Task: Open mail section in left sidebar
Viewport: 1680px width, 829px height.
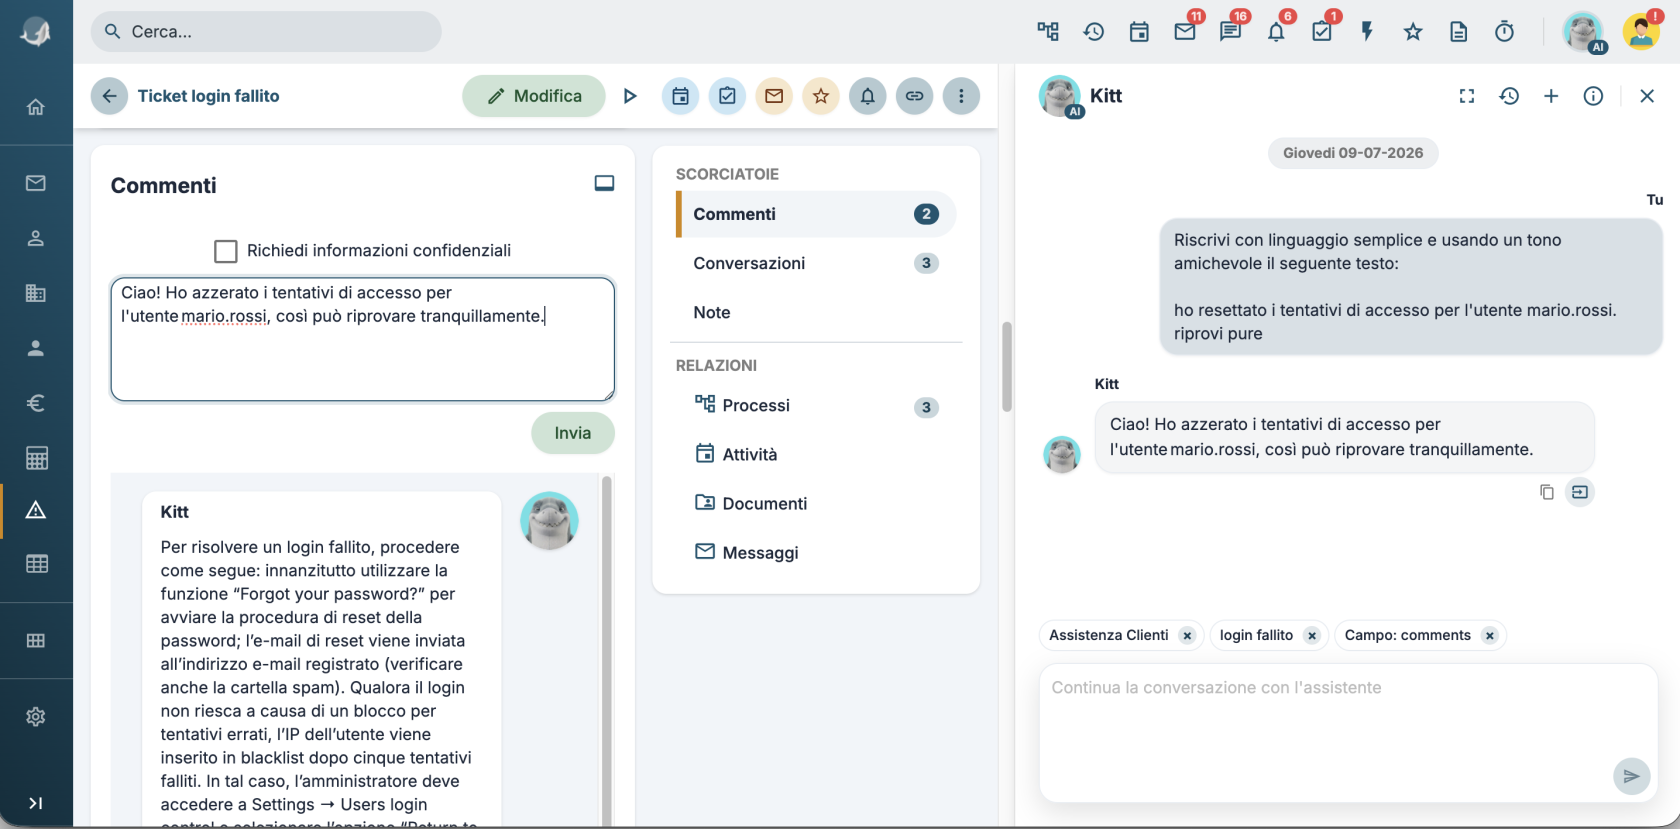Action: tap(36, 183)
